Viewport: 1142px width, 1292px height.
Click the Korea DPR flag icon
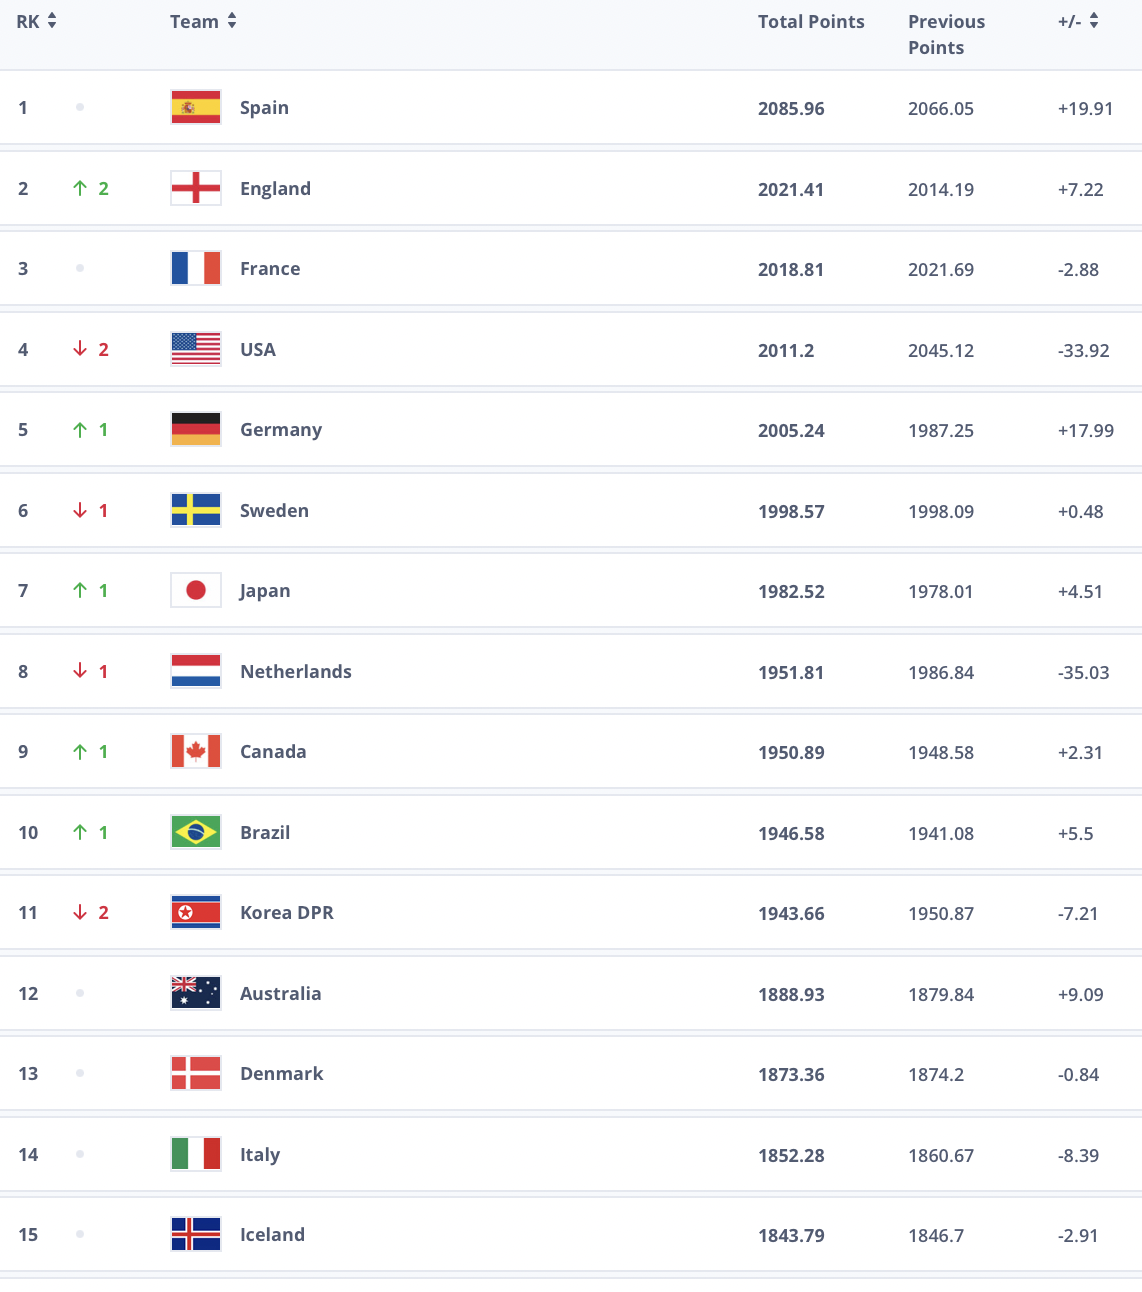pyautogui.click(x=196, y=912)
